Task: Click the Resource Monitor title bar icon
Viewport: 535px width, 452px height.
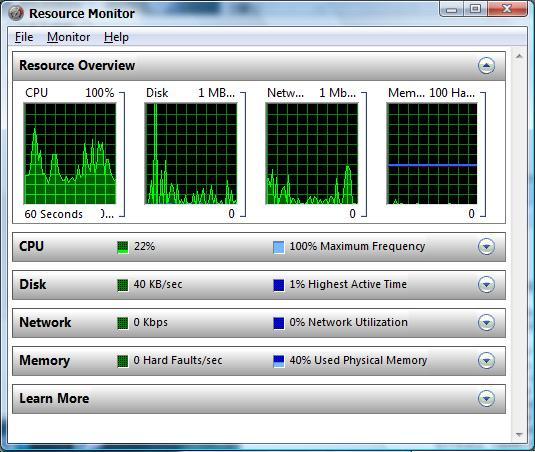Action: (16, 13)
